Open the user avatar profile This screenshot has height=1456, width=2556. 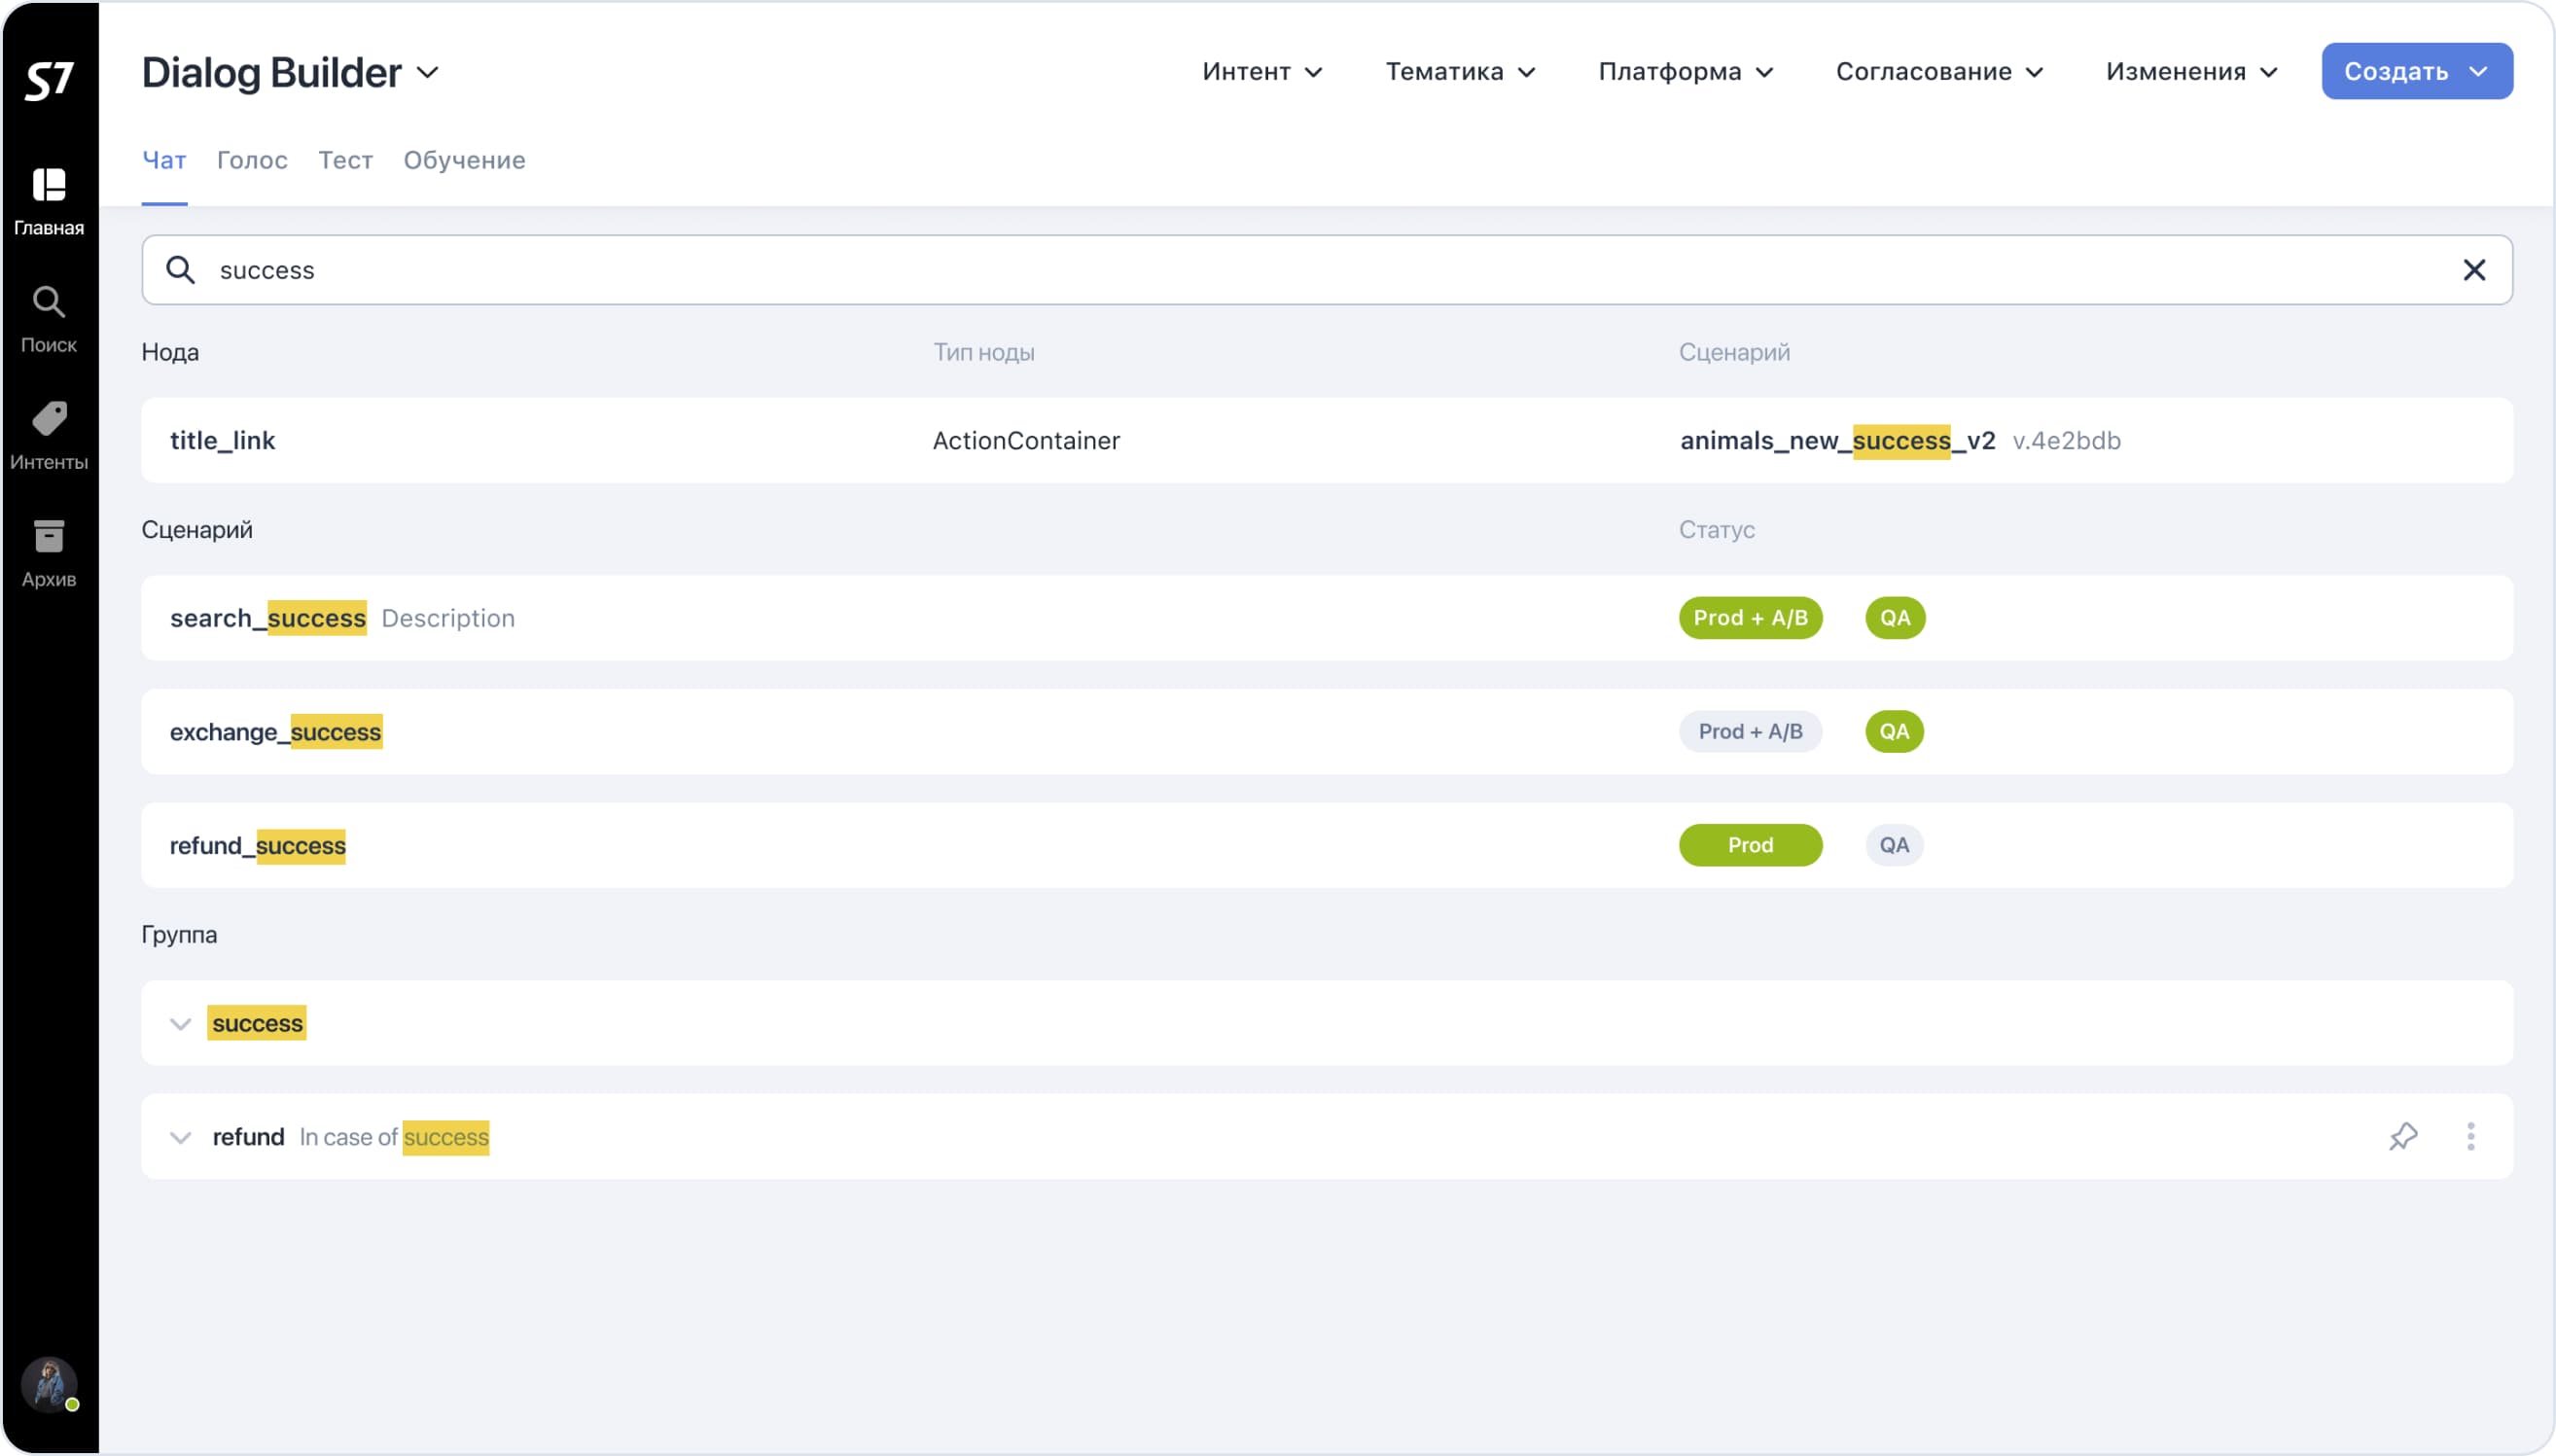point(49,1384)
